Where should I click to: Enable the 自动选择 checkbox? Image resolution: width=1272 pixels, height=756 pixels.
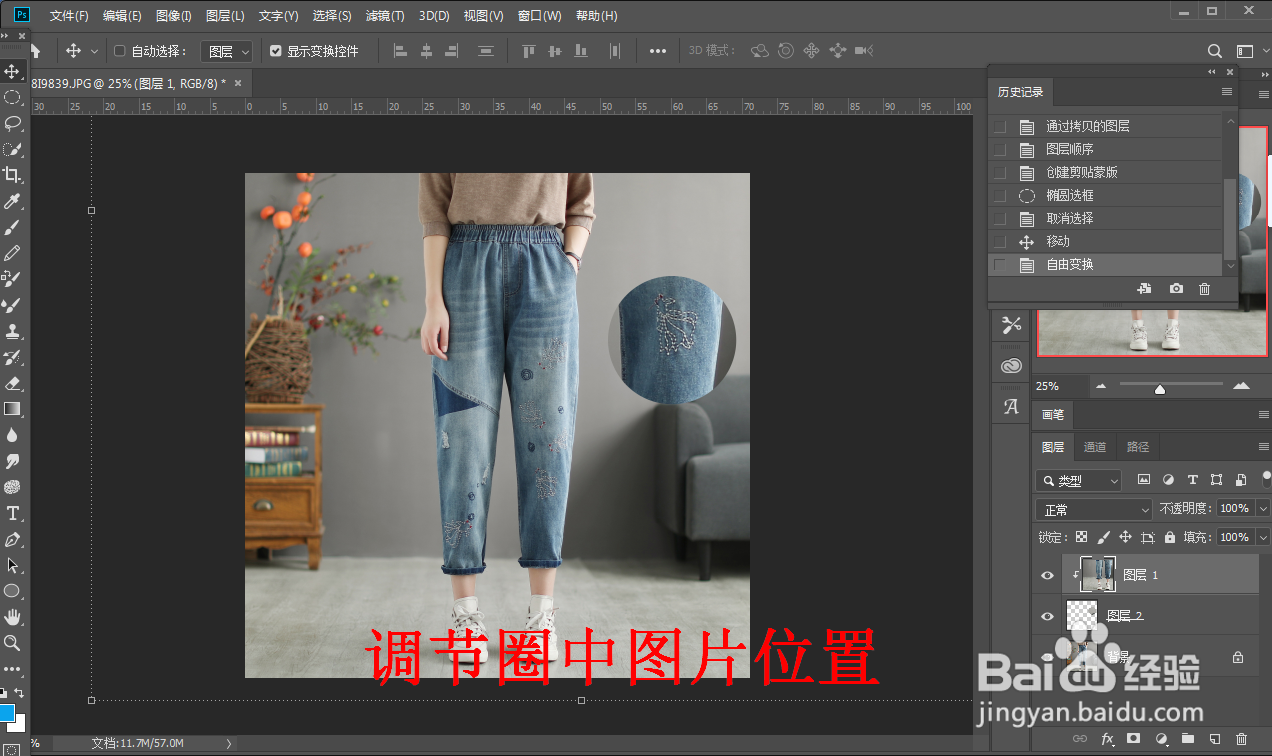(120, 51)
